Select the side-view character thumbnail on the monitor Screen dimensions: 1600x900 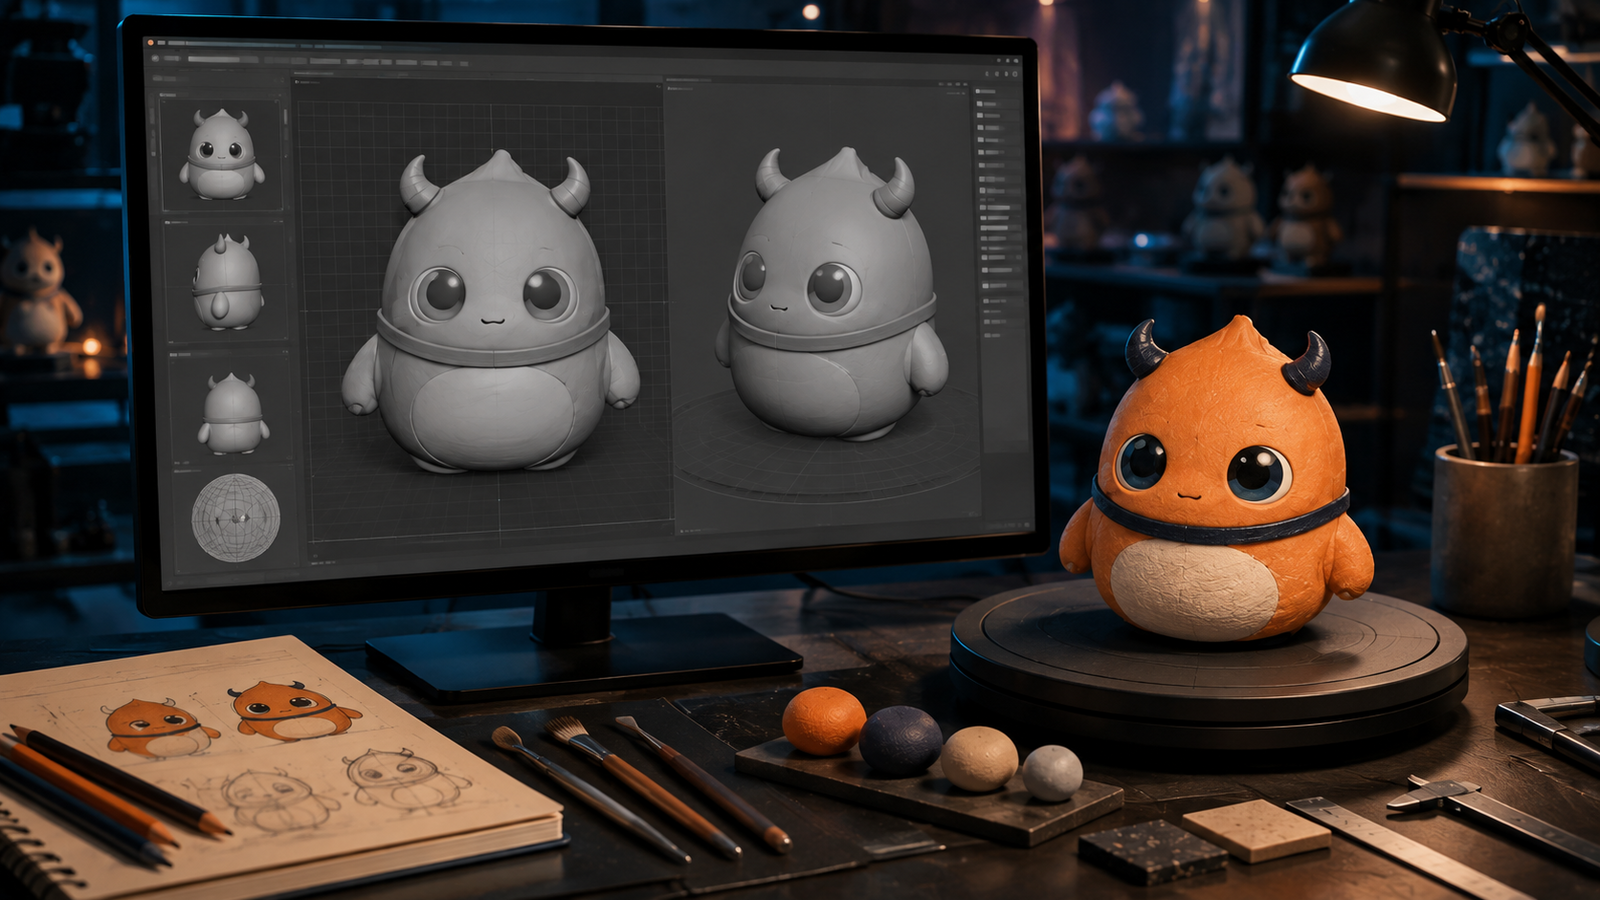pos(227,283)
